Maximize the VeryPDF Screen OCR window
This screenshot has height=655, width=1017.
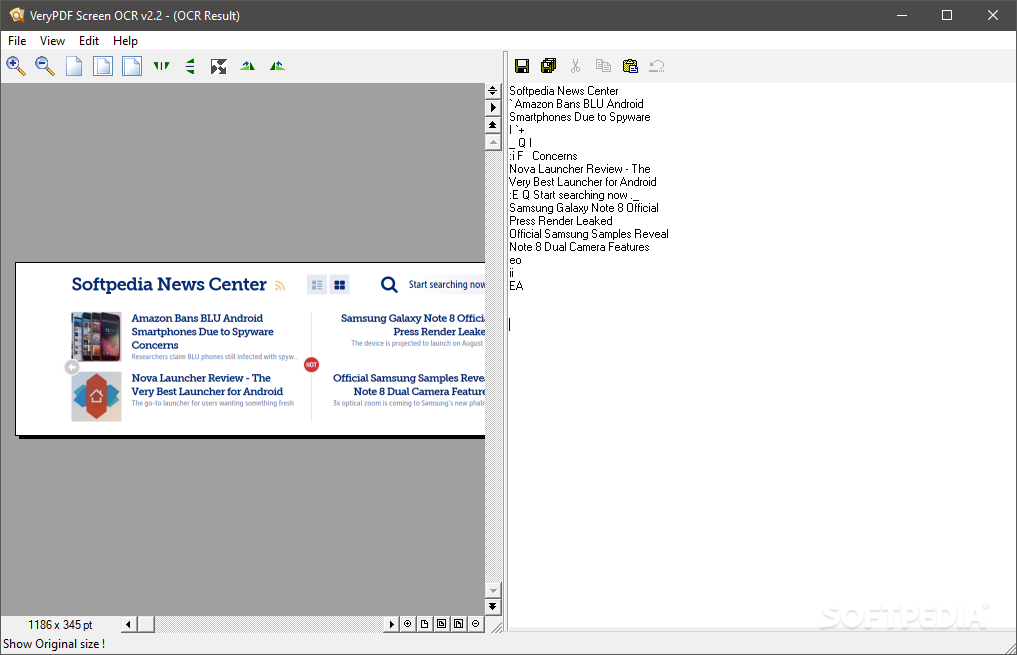pyautogui.click(x=947, y=15)
